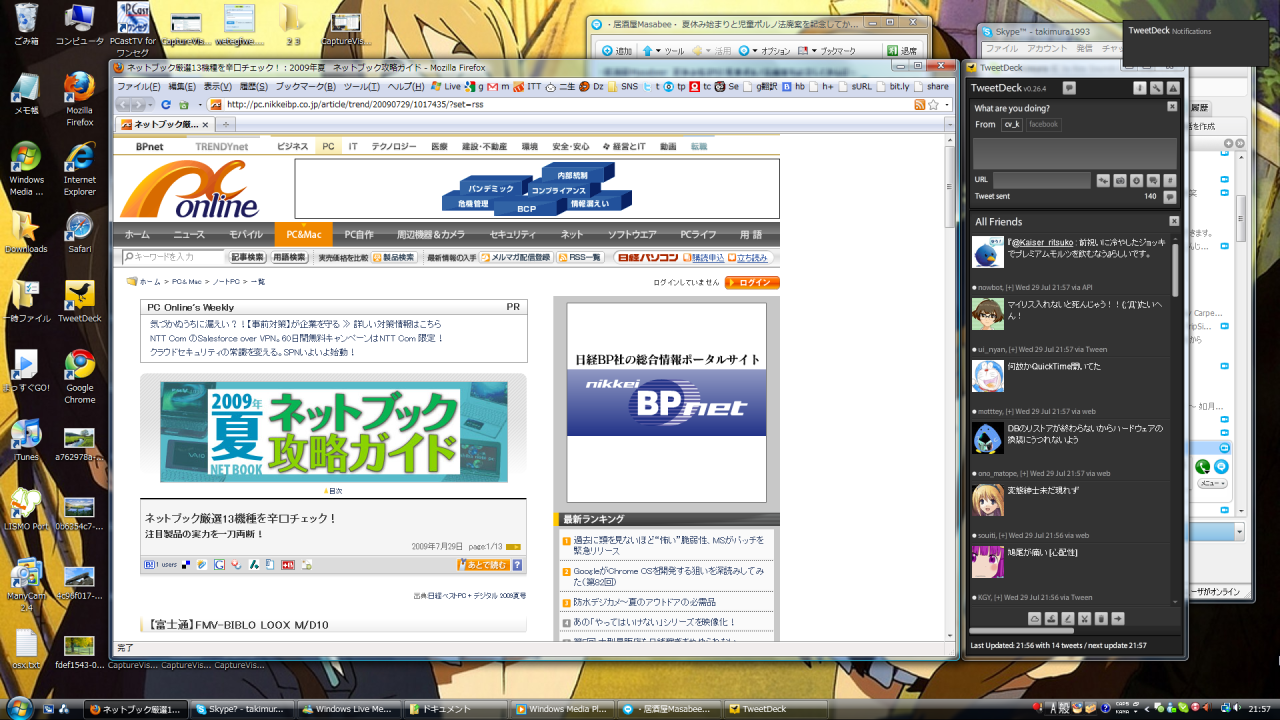This screenshot has height=720, width=1280.
Task: Close the All Friends column
Action: [x=1173, y=221]
